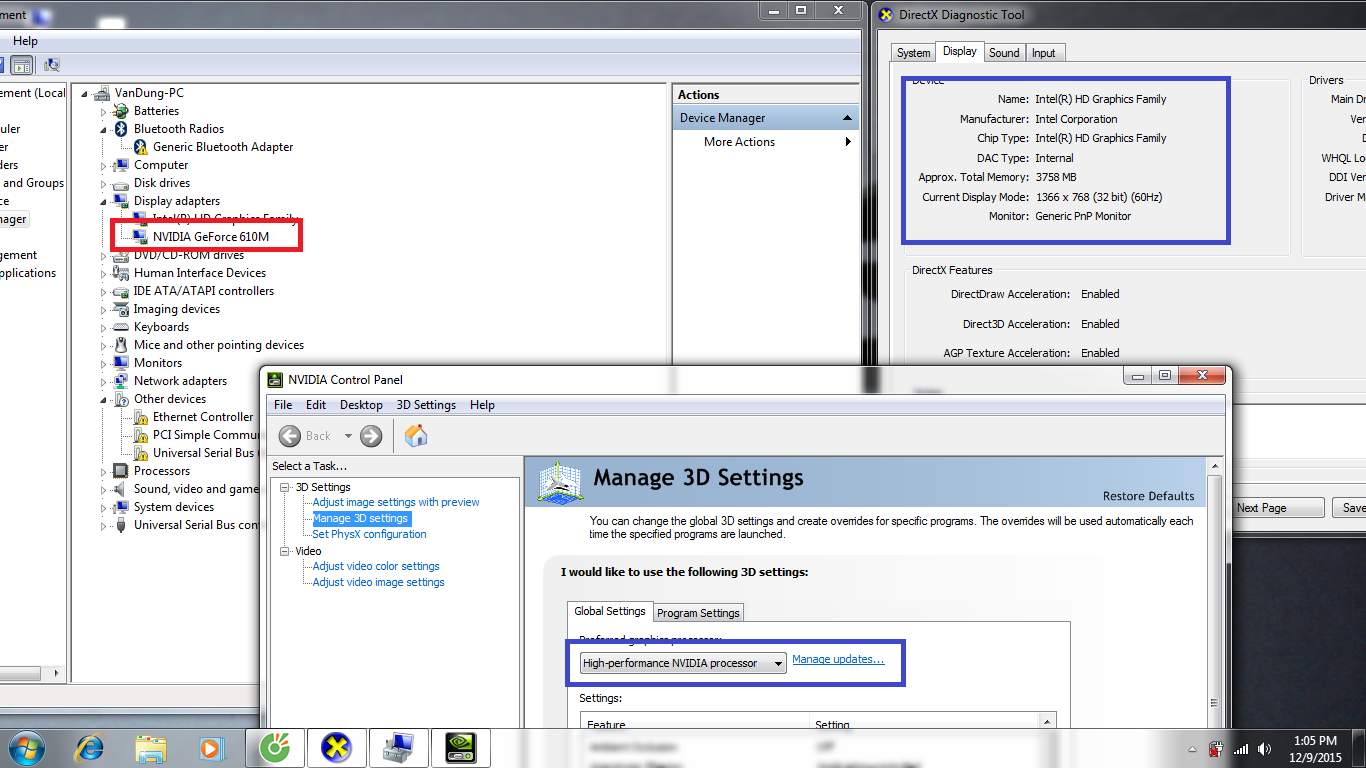Click the Ethernet Controller warning icon
This screenshot has height=768, width=1366.
[x=140, y=417]
